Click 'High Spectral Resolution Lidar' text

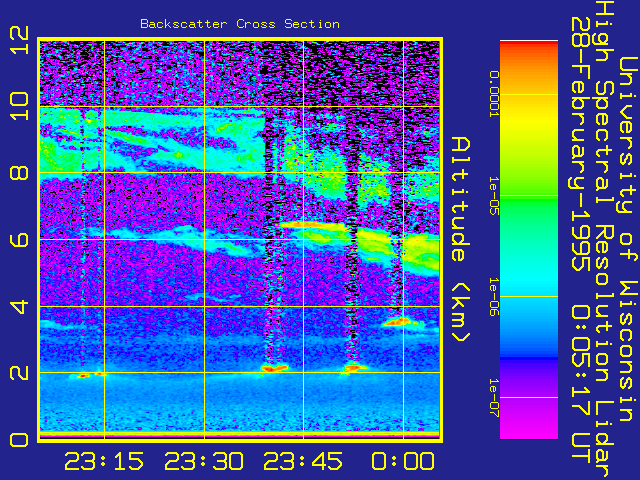604,239
